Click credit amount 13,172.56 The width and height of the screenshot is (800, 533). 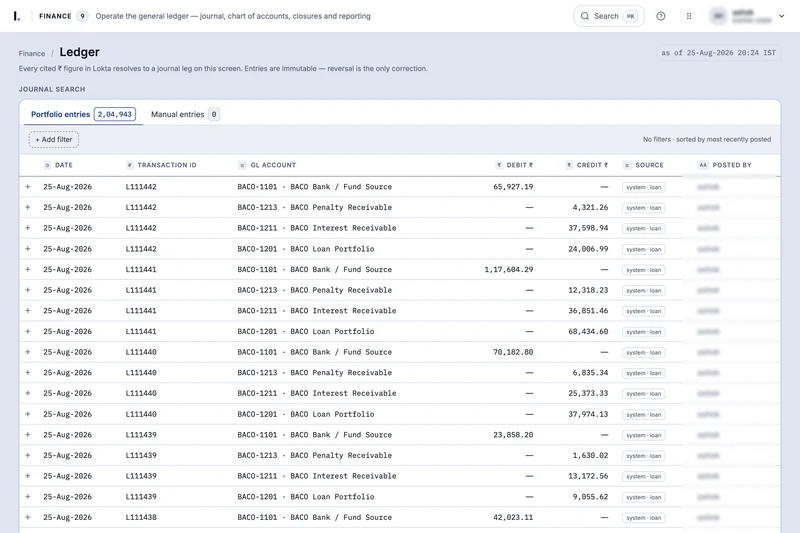[x=588, y=476]
